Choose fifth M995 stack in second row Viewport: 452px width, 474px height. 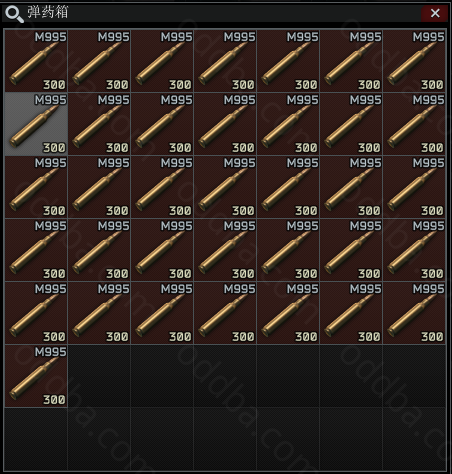click(x=288, y=124)
